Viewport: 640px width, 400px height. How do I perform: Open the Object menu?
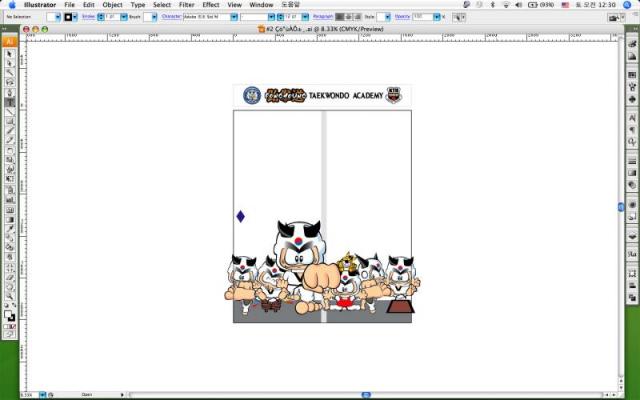click(112, 5)
